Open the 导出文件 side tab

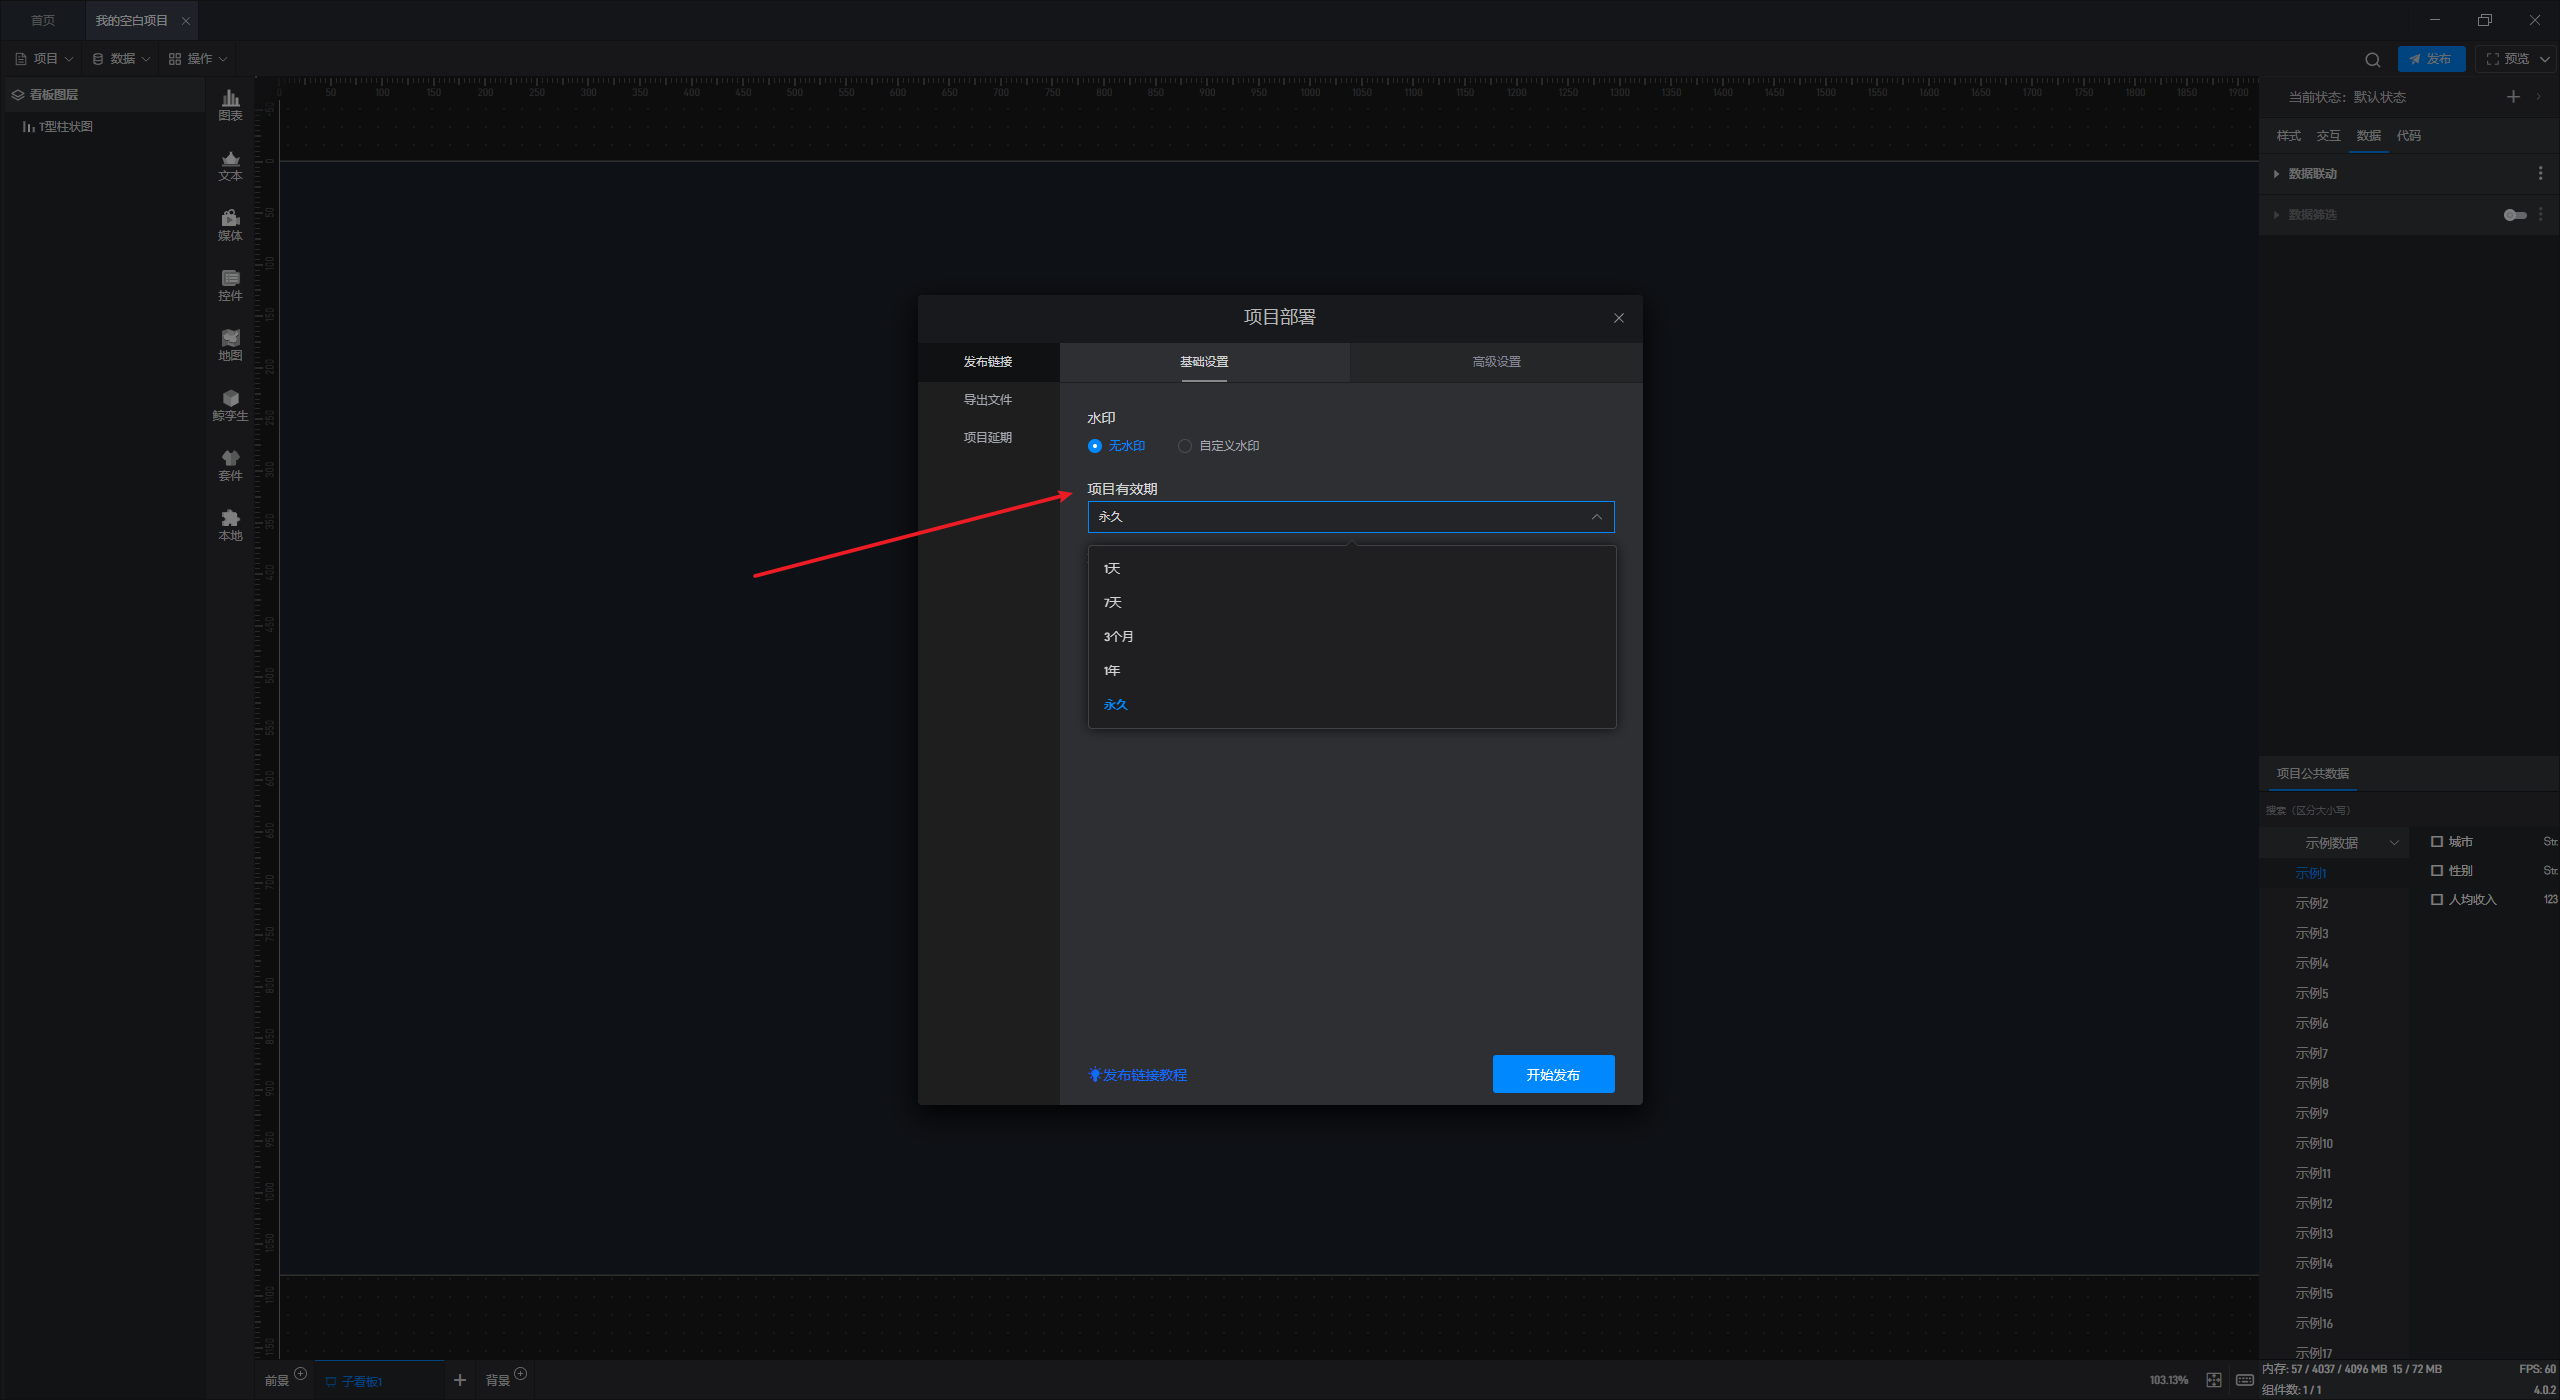987,400
